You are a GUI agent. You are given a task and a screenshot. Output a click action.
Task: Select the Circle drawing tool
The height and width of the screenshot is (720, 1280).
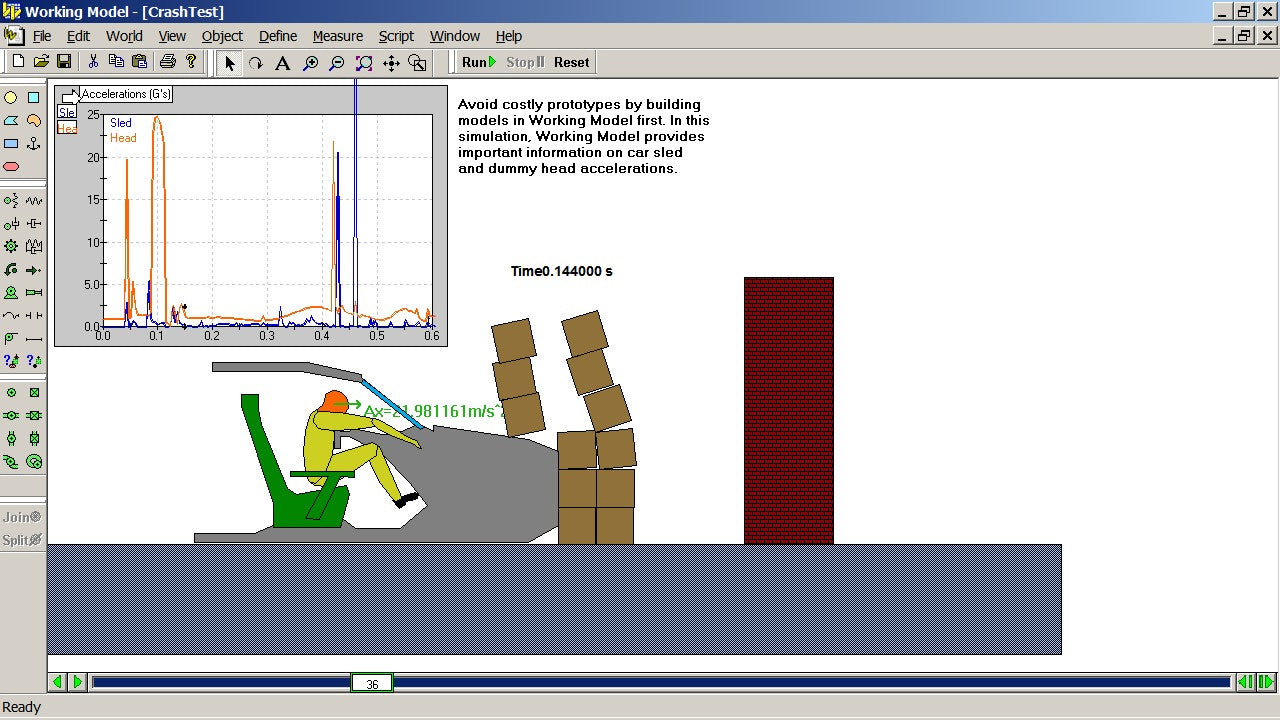tap(11, 98)
